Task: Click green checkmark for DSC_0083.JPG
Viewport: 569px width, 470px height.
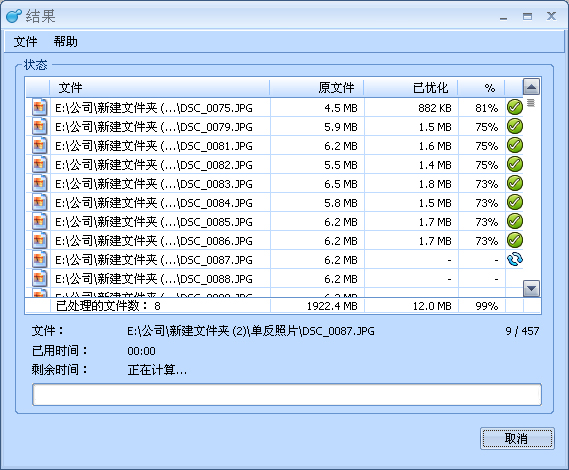Action: 515,183
